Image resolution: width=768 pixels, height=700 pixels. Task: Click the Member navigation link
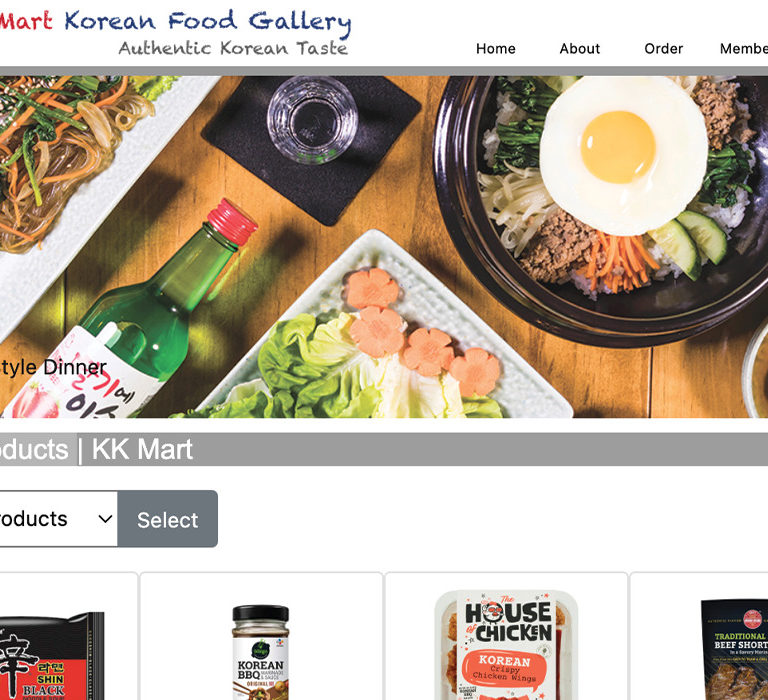(x=744, y=48)
